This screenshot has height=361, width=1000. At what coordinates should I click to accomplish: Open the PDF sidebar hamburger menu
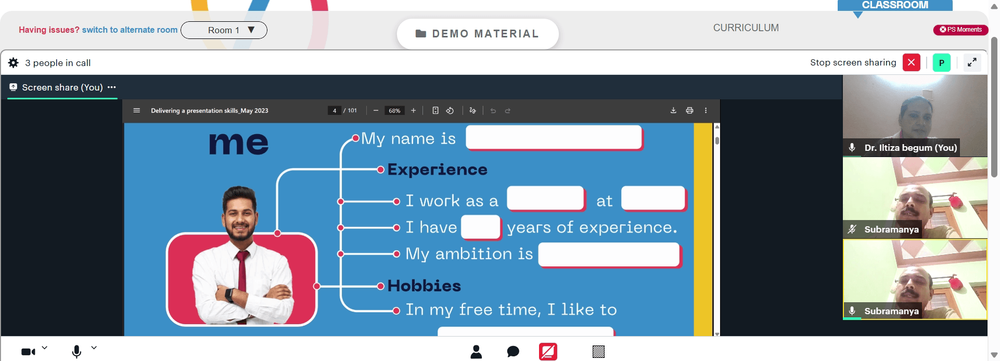click(136, 110)
